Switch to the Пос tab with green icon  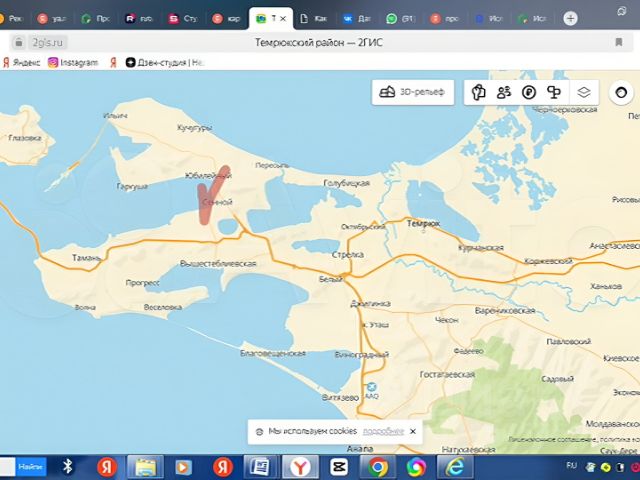click(x=96, y=18)
